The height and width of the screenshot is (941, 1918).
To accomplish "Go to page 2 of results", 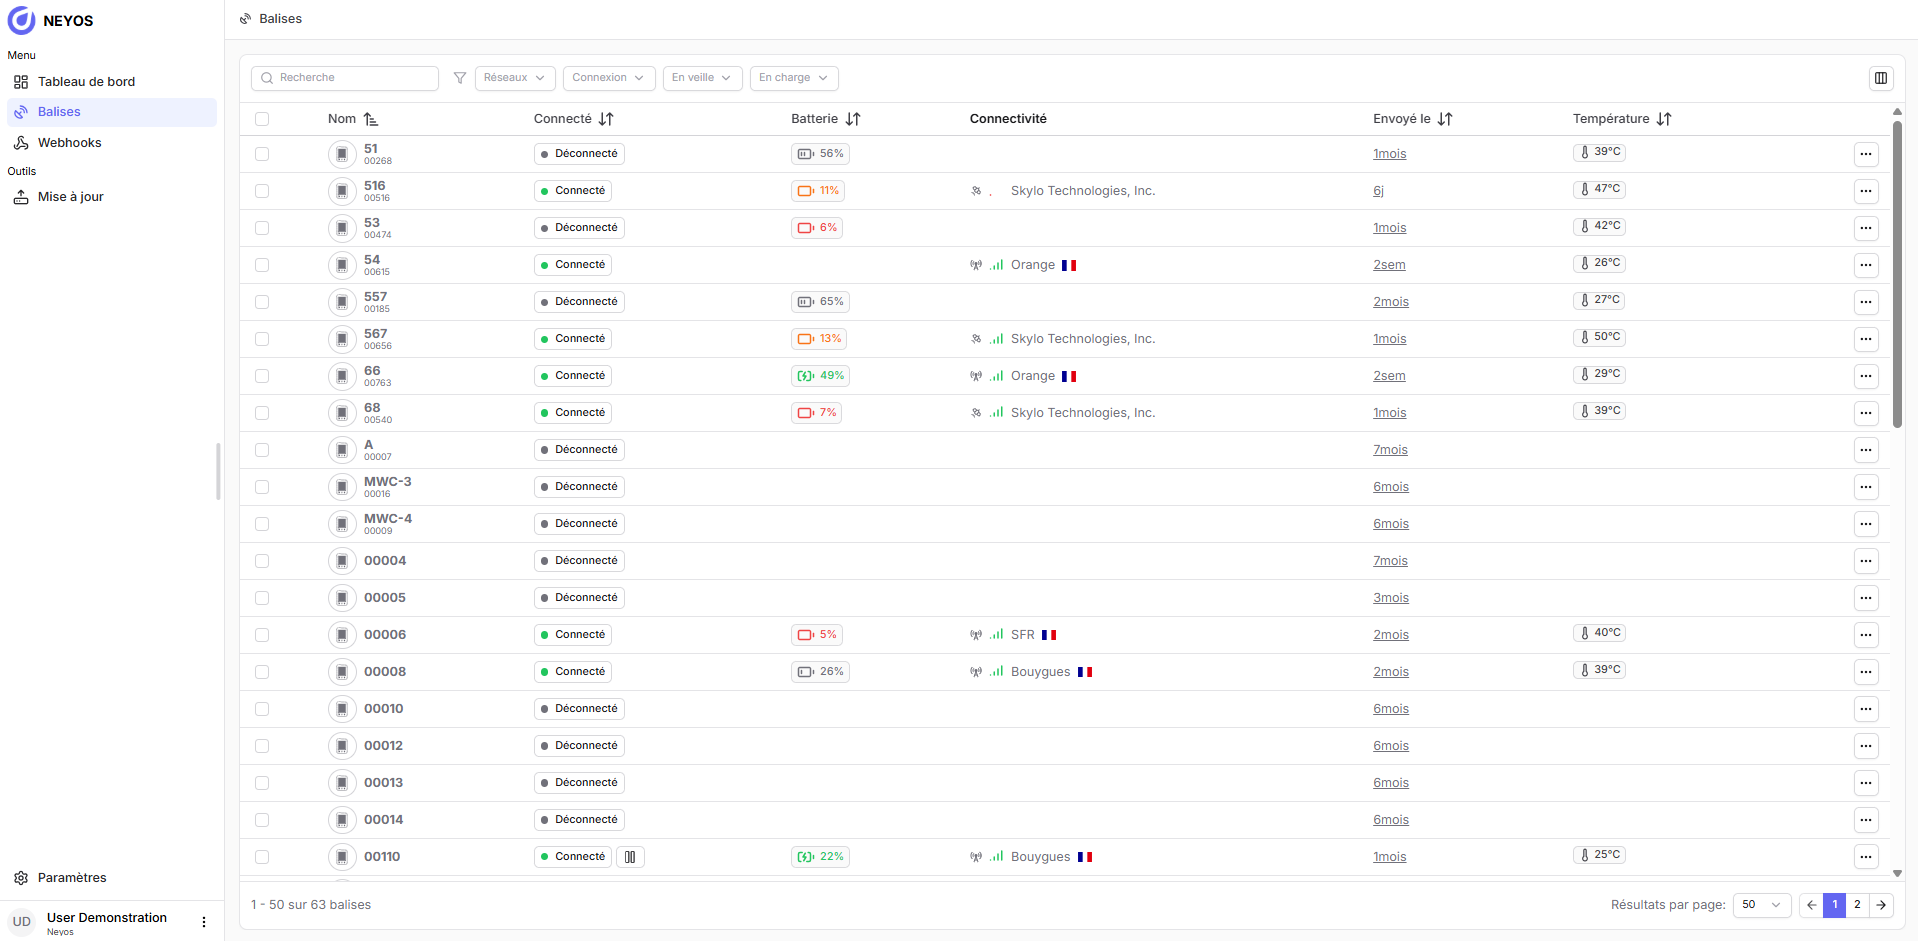I will (1857, 905).
